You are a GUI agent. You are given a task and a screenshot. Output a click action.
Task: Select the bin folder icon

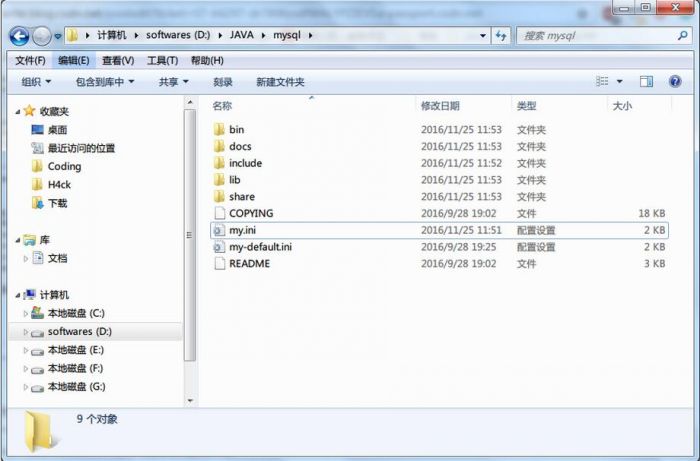(219, 129)
